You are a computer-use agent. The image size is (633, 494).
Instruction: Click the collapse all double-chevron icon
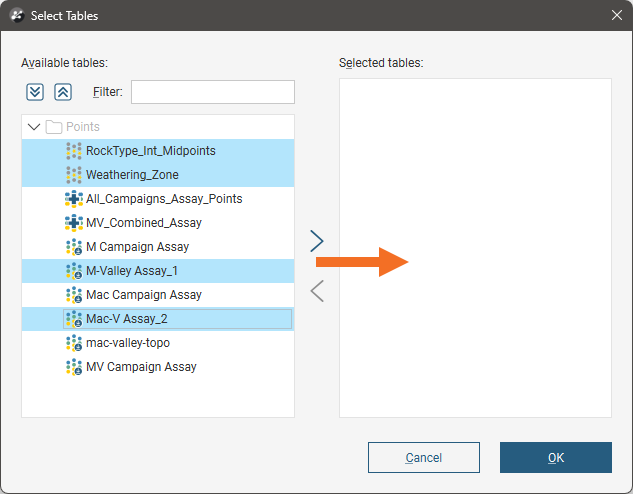point(62,92)
